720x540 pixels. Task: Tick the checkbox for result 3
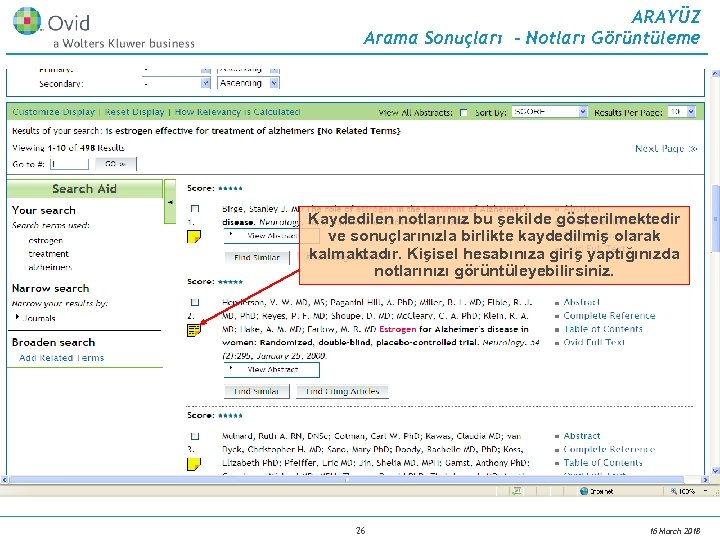195,436
